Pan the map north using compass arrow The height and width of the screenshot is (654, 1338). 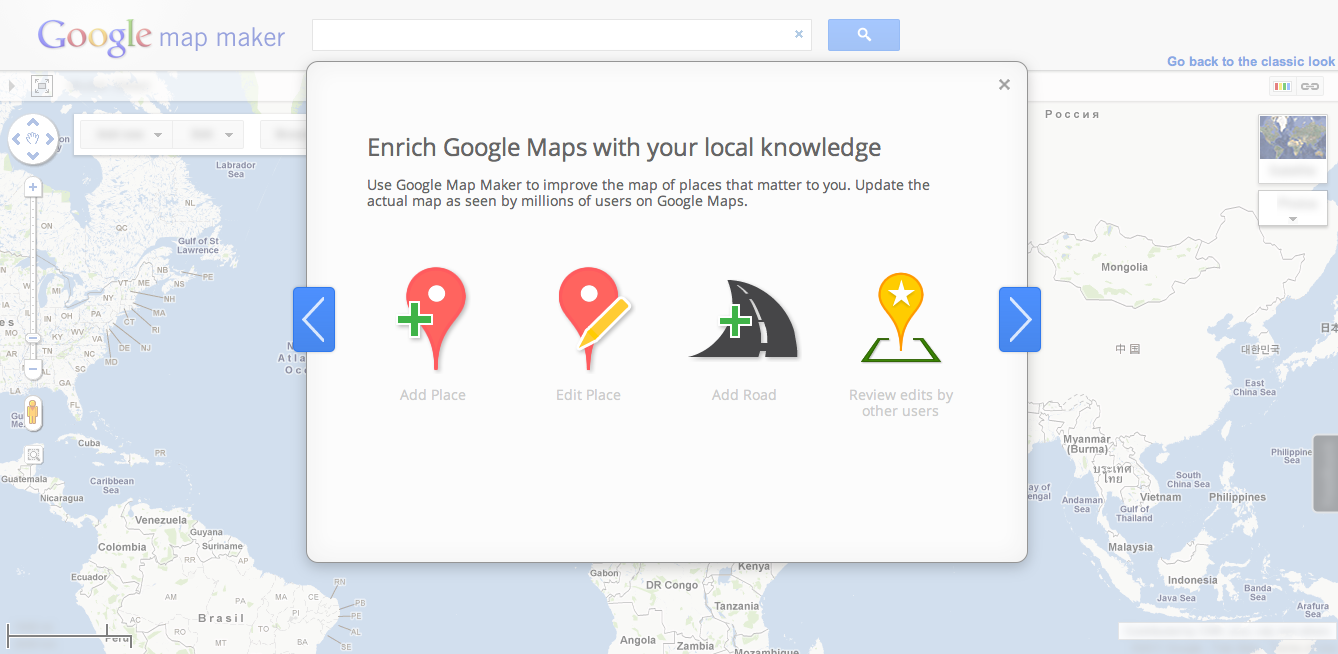pos(33,122)
